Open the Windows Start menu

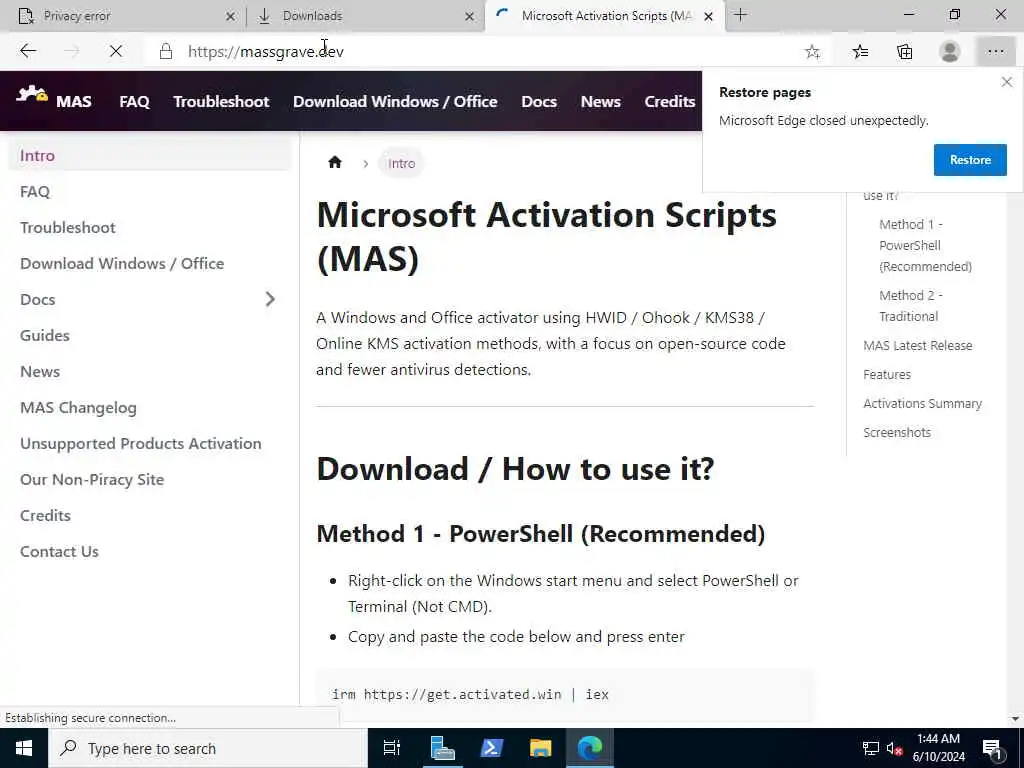(x=24, y=748)
